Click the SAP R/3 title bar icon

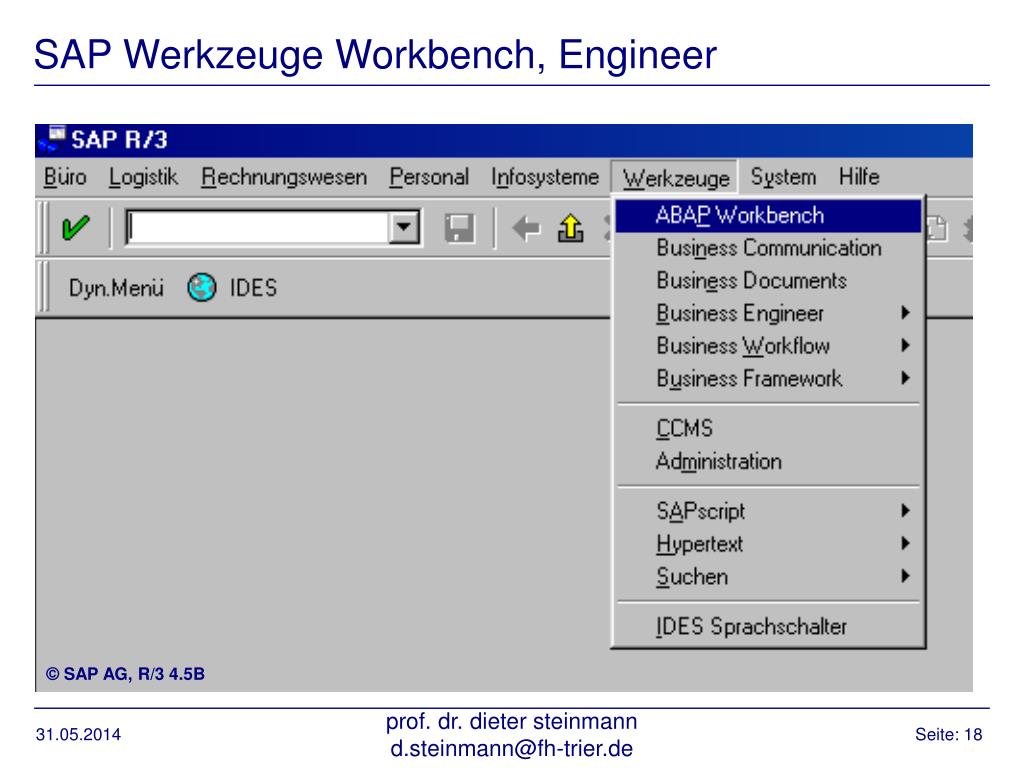pyautogui.click(x=52, y=139)
